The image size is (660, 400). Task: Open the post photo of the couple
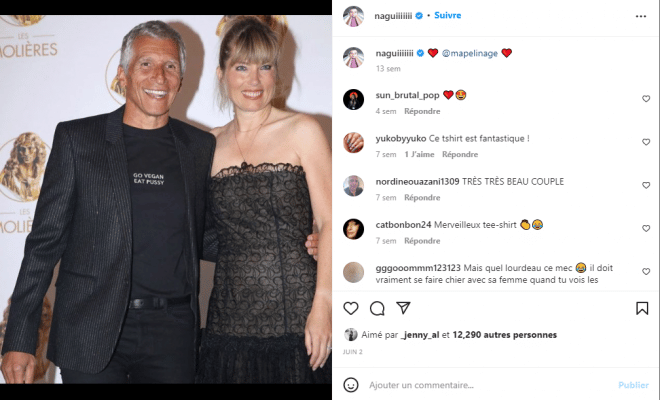tap(166, 200)
